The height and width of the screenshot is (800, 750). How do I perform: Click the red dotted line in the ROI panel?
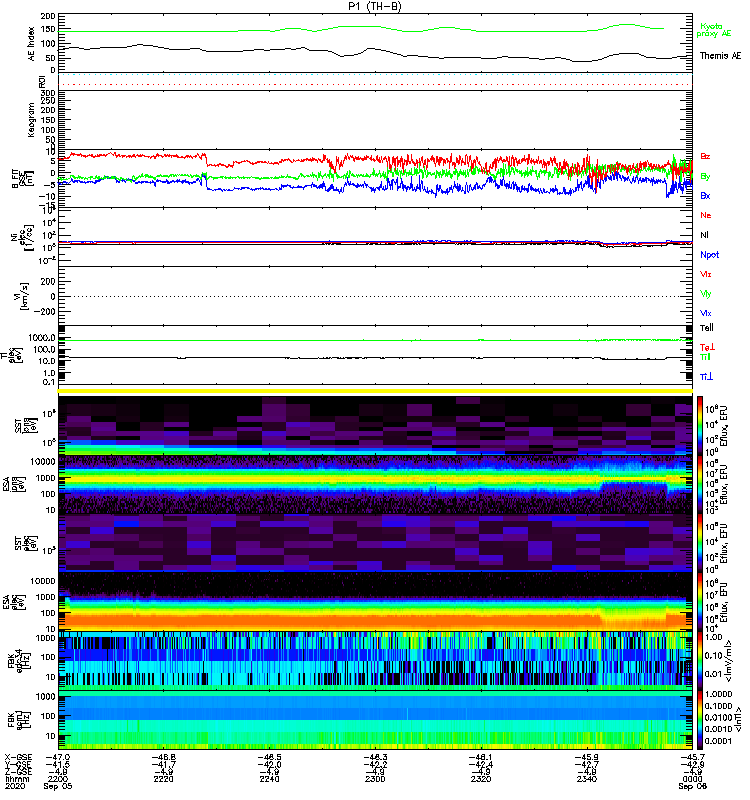(x=375, y=84)
